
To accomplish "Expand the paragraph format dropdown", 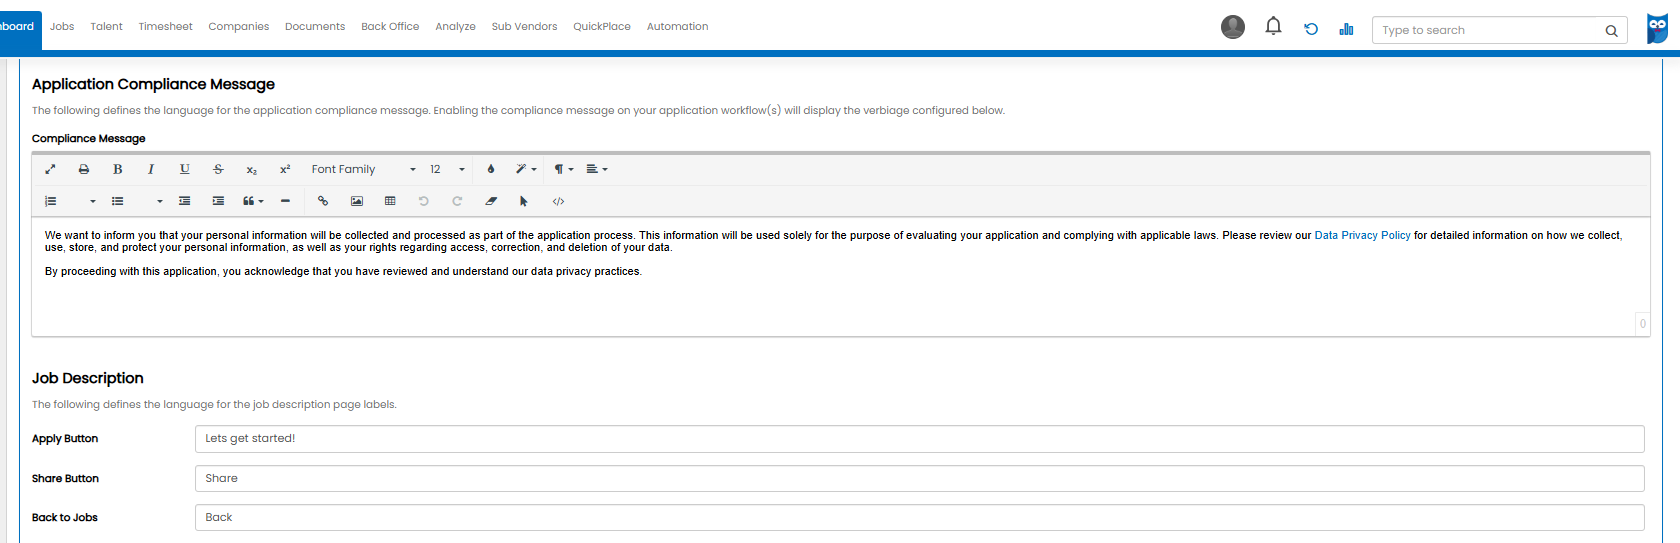I will [564, 169].
